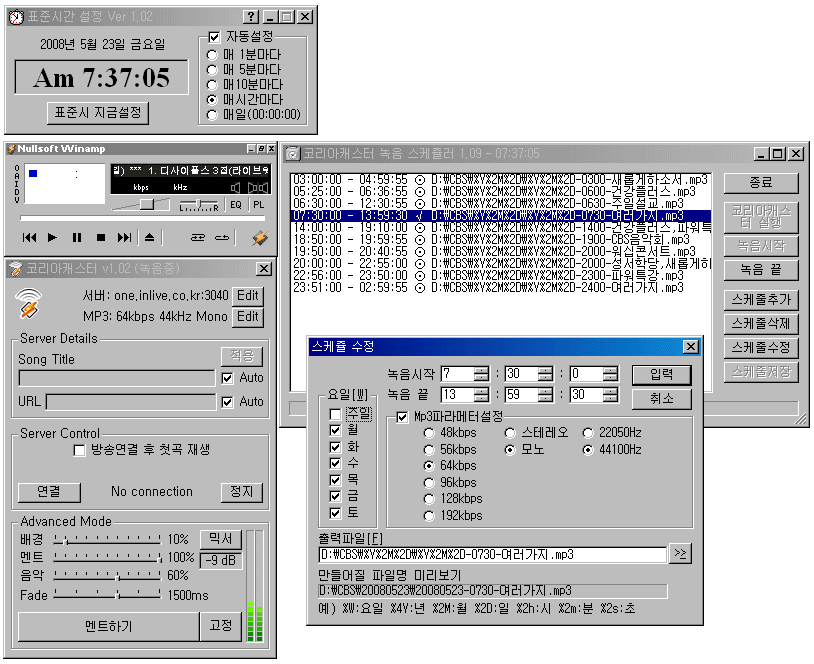Viewport: 814px width, 664px height.
Task: Click the 표준시 지금설정 button
Action: coord(97,112)
